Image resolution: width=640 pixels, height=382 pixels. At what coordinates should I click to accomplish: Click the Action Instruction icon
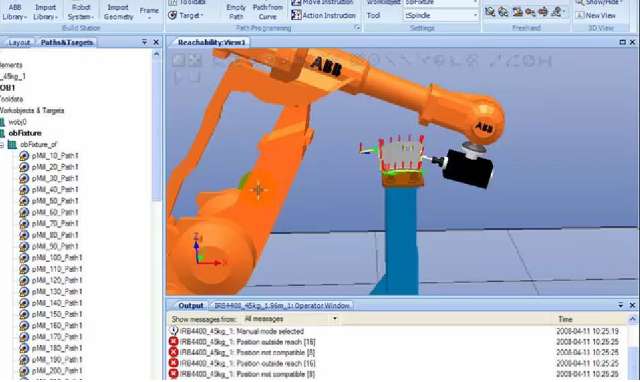point(296,15)
